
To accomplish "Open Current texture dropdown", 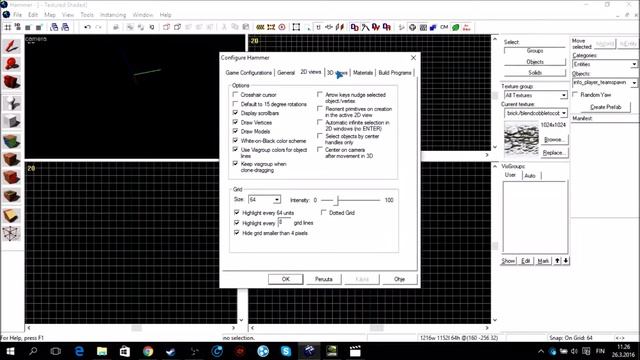I will click(x=564, y=113).
